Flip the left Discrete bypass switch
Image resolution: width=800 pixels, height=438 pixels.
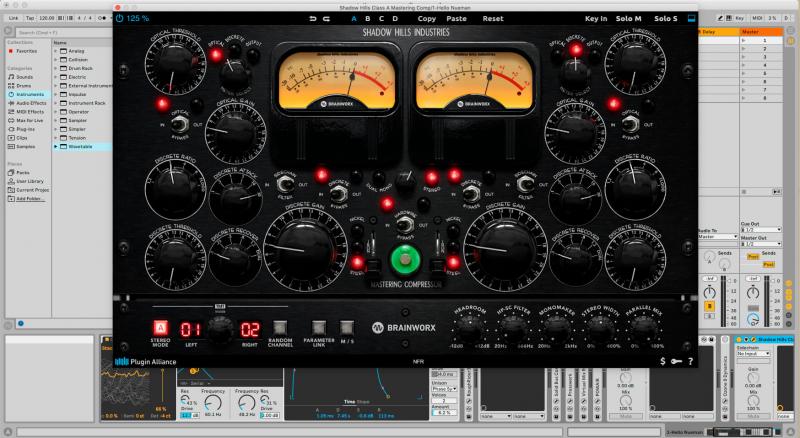(x=337, y=194)
